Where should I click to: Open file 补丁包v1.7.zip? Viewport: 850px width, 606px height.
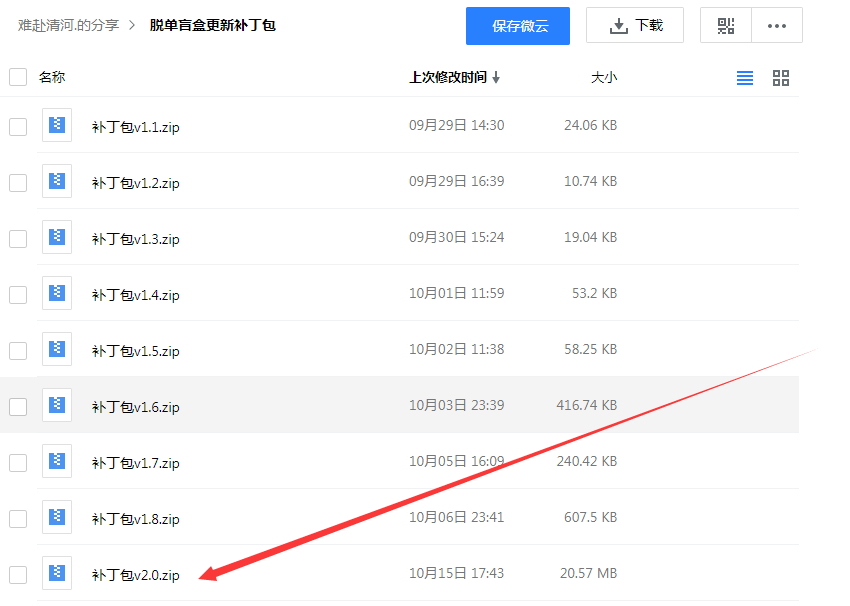click(136, 463)
